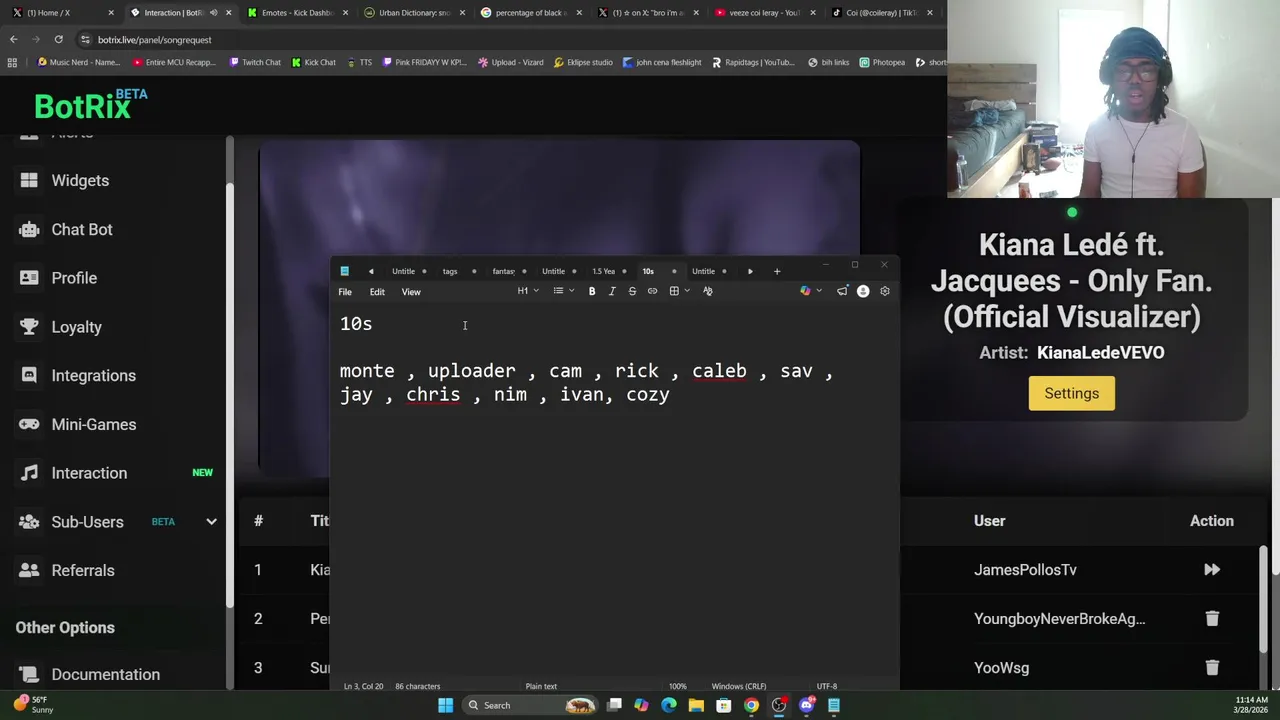The image size is (1280, 720).
Task: Open Mini-Games sidebar page
Action: click(x=93, y=425)
